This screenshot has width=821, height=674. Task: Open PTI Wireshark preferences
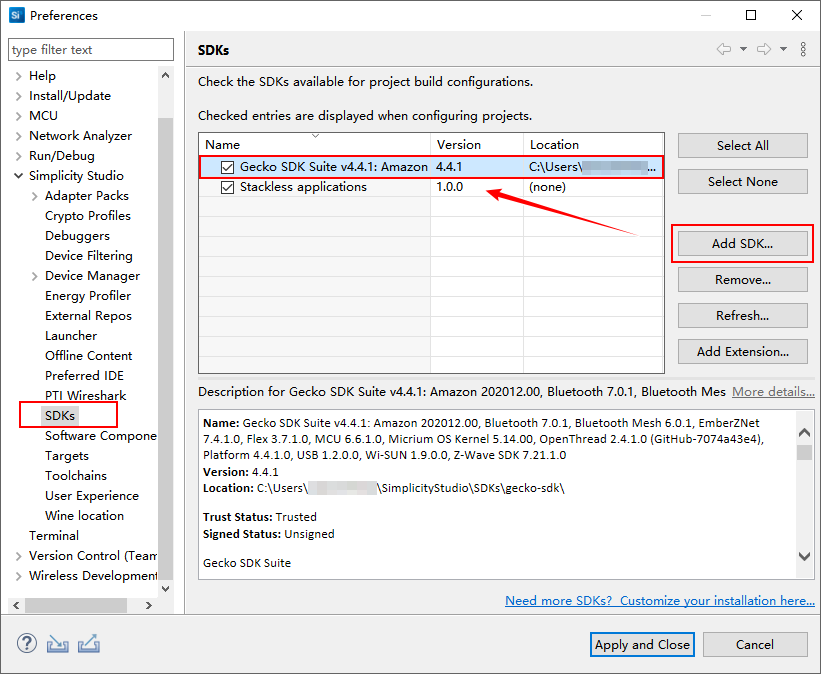85,395
